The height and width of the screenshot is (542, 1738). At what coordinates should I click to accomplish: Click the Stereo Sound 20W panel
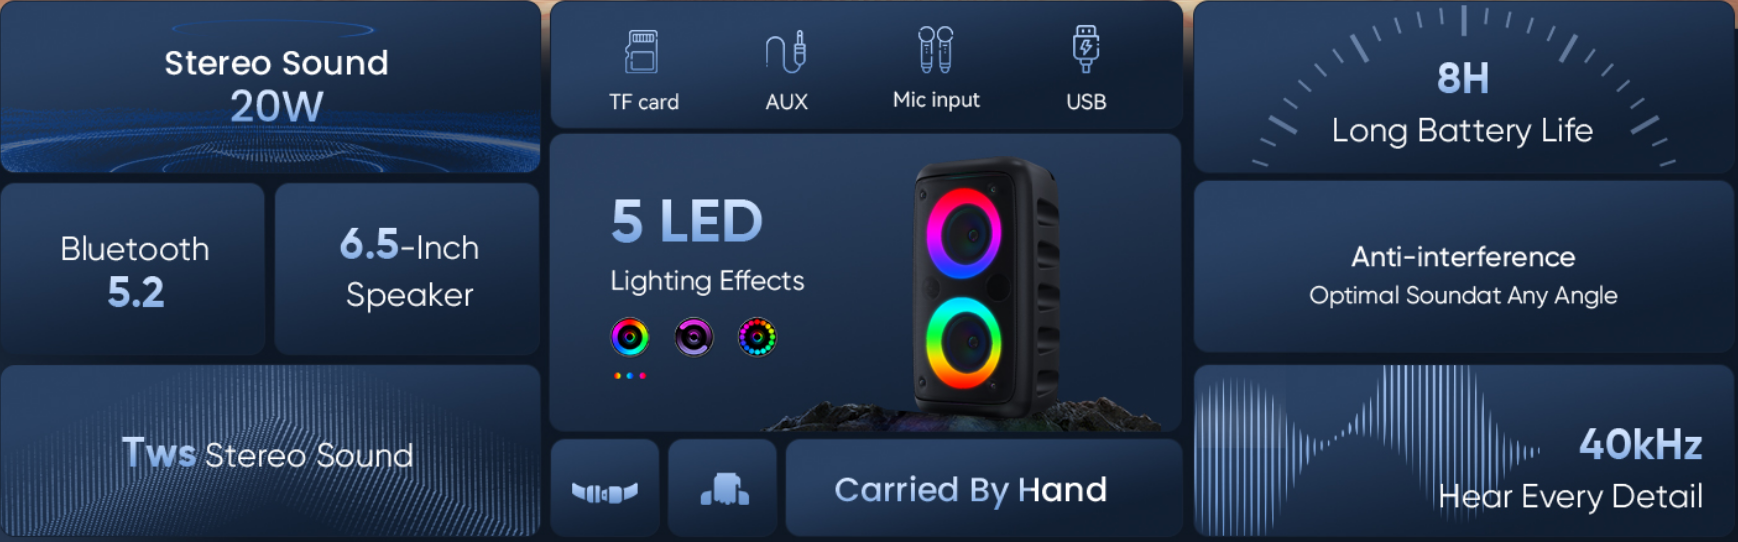pyautogui.click(x=271, y=87)
